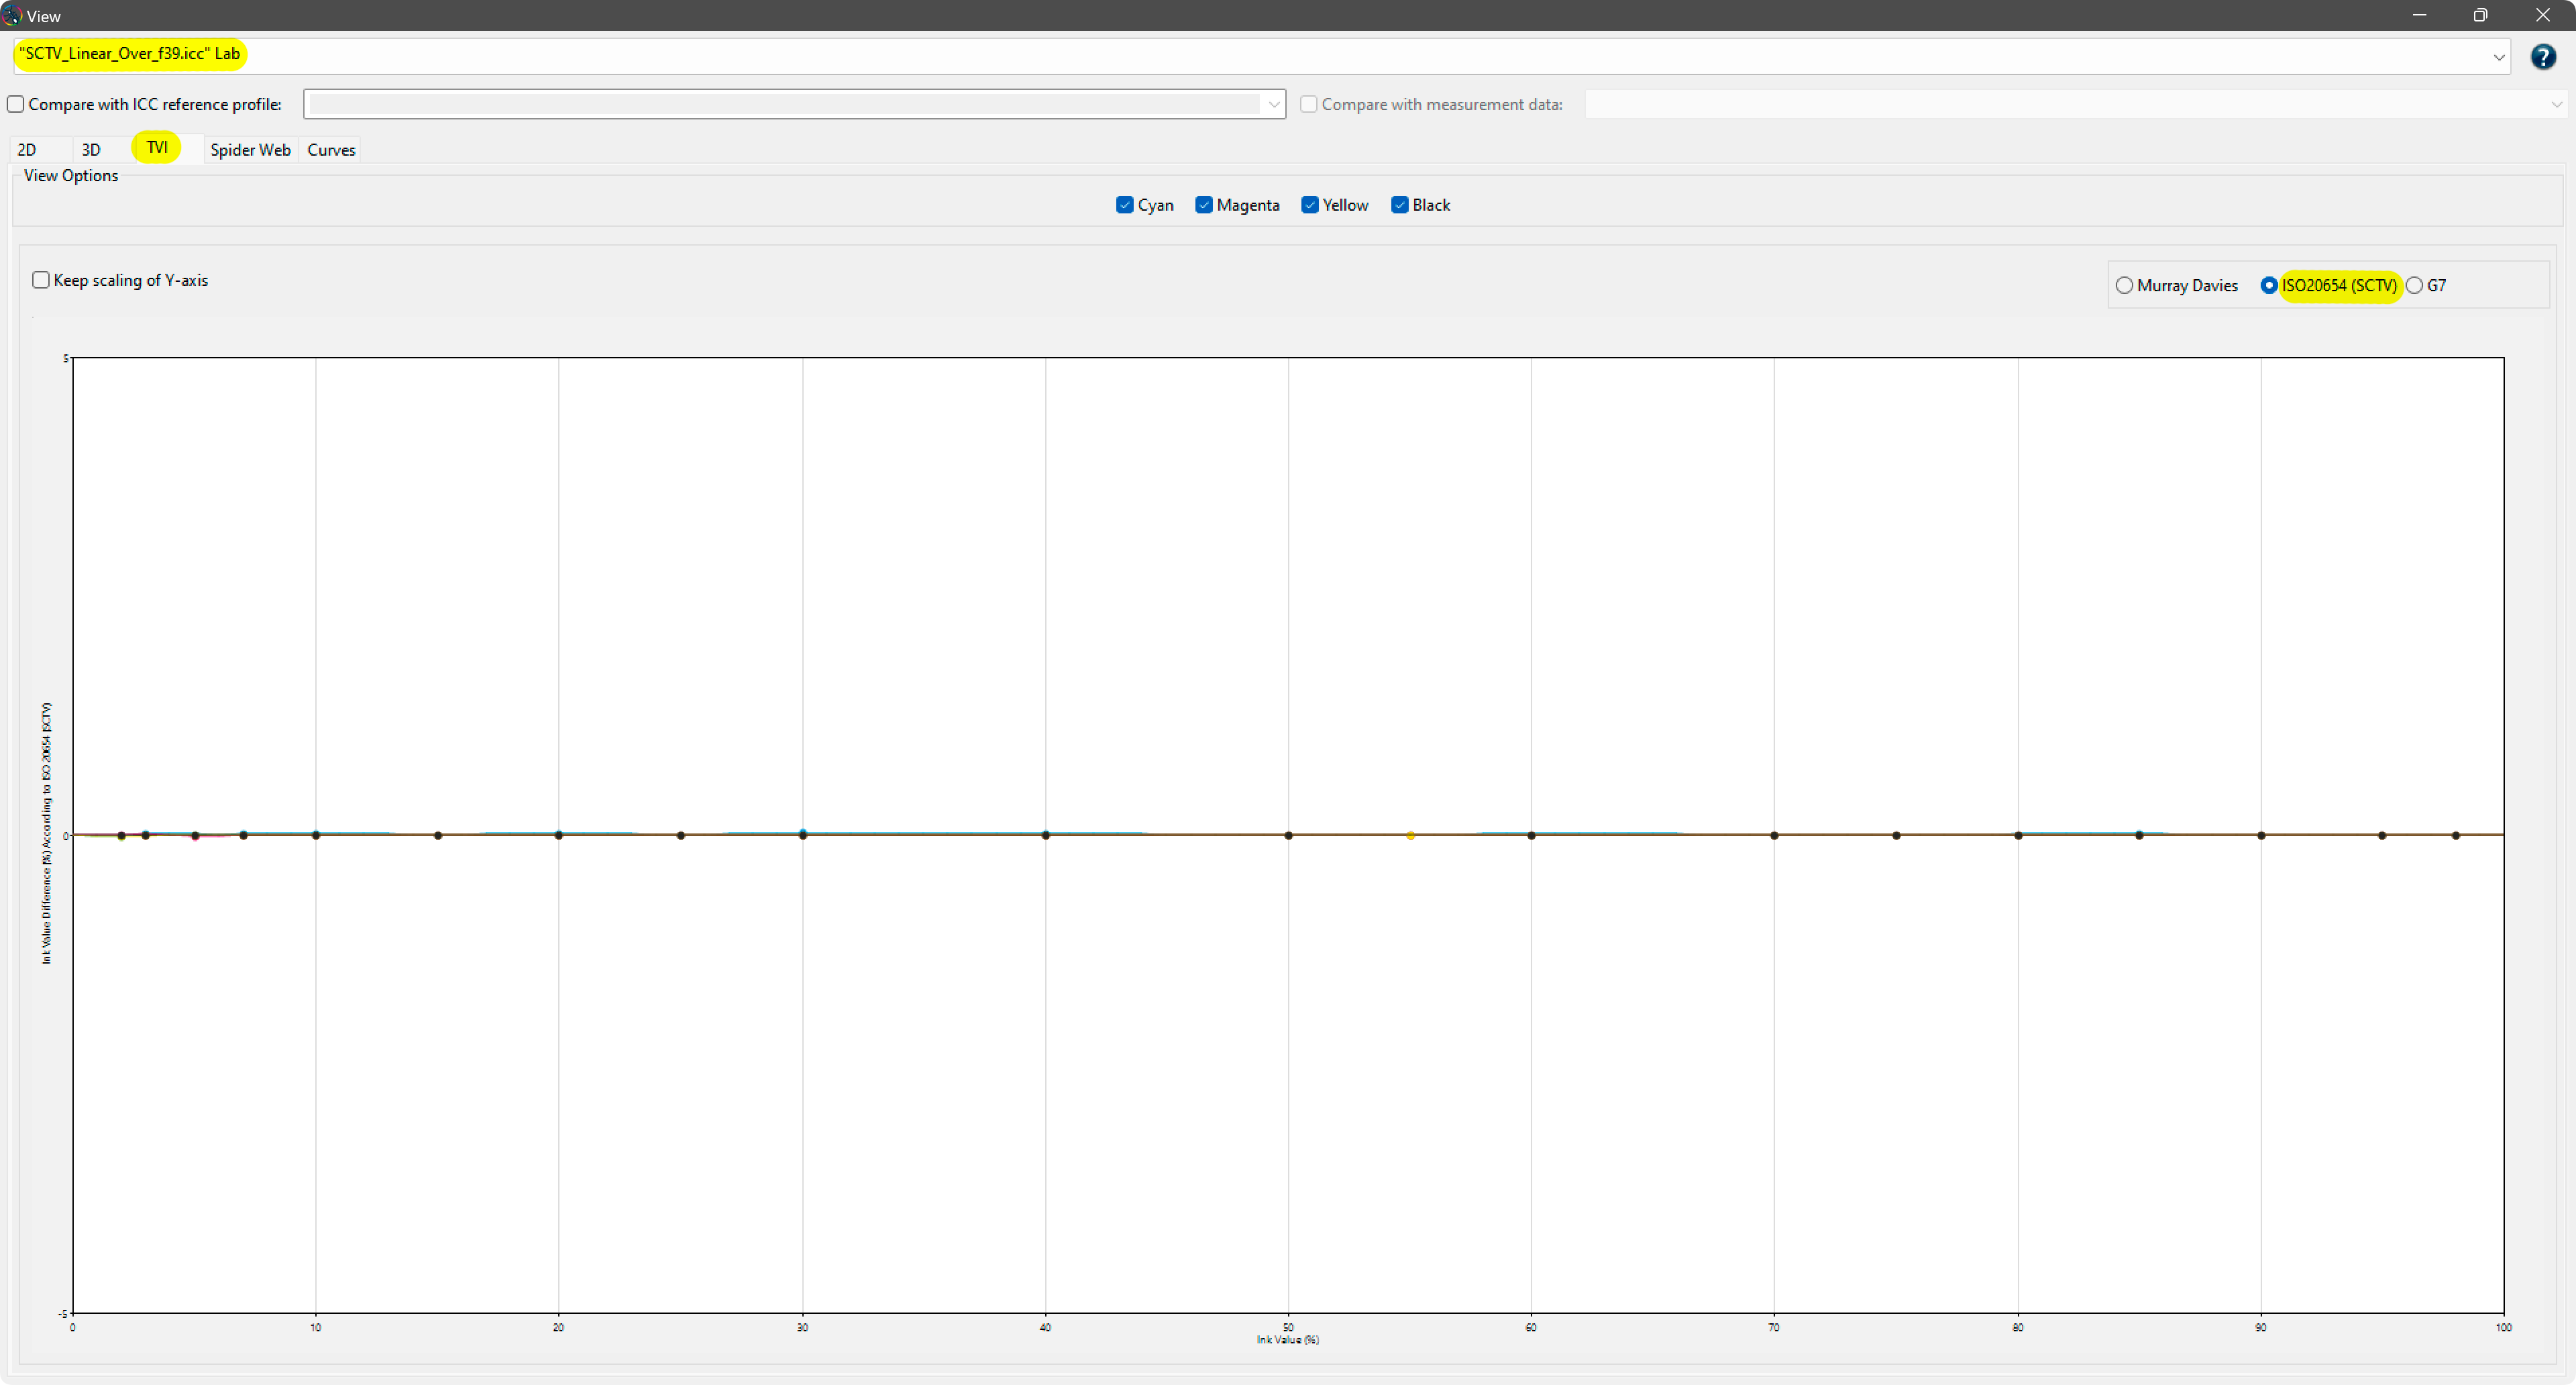Viewport: 2576px width, 1385px height.
Task: Switch to the 2D tab
Action: pos(27,150)
